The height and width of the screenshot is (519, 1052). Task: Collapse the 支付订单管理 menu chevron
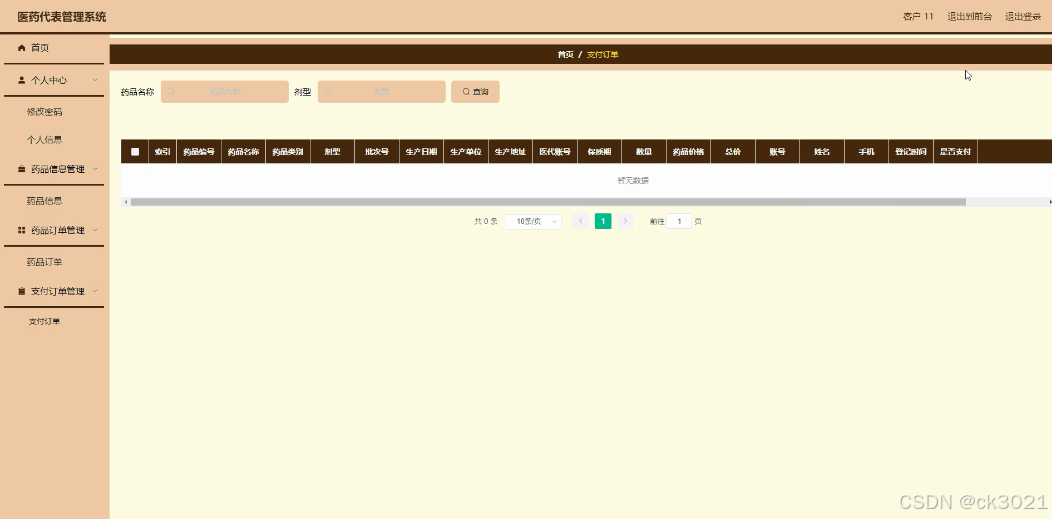click(95, 291)
